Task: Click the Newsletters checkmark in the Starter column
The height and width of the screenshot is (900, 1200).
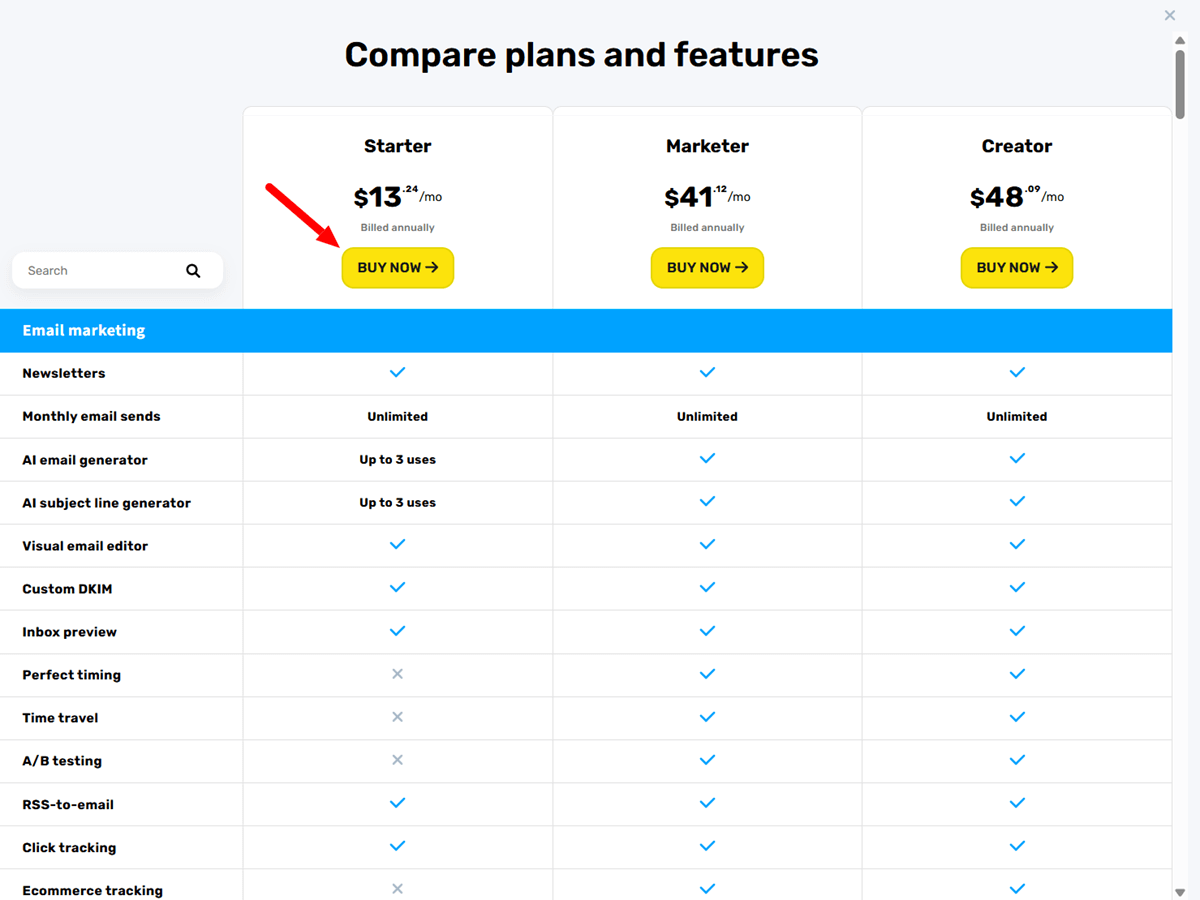Action: [x=397, y=372]
